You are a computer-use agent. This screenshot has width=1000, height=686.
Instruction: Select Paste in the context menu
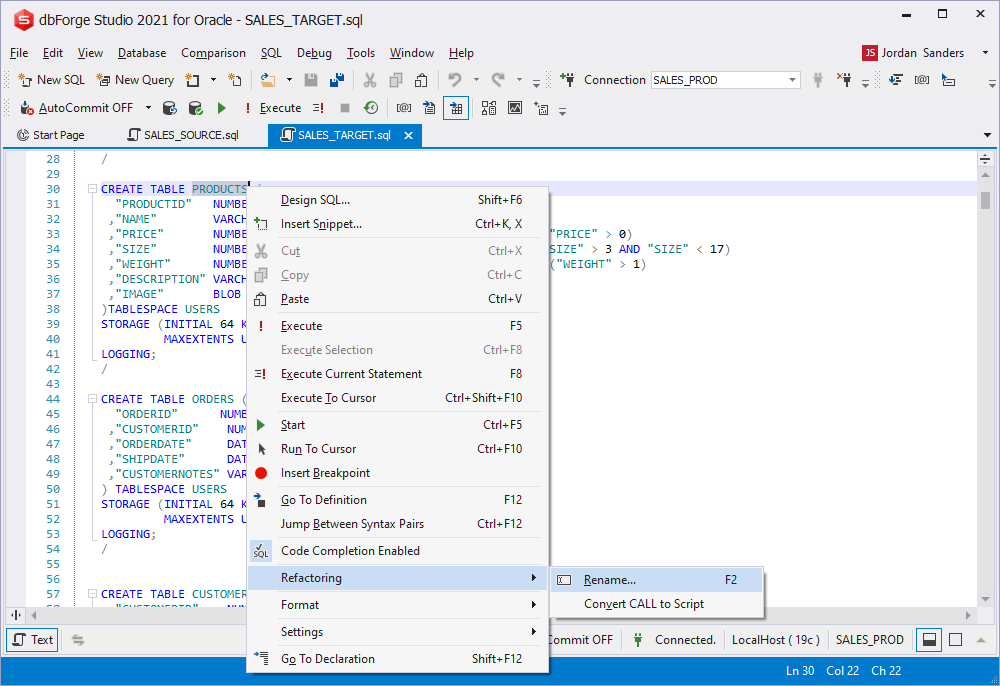point(397,299)
